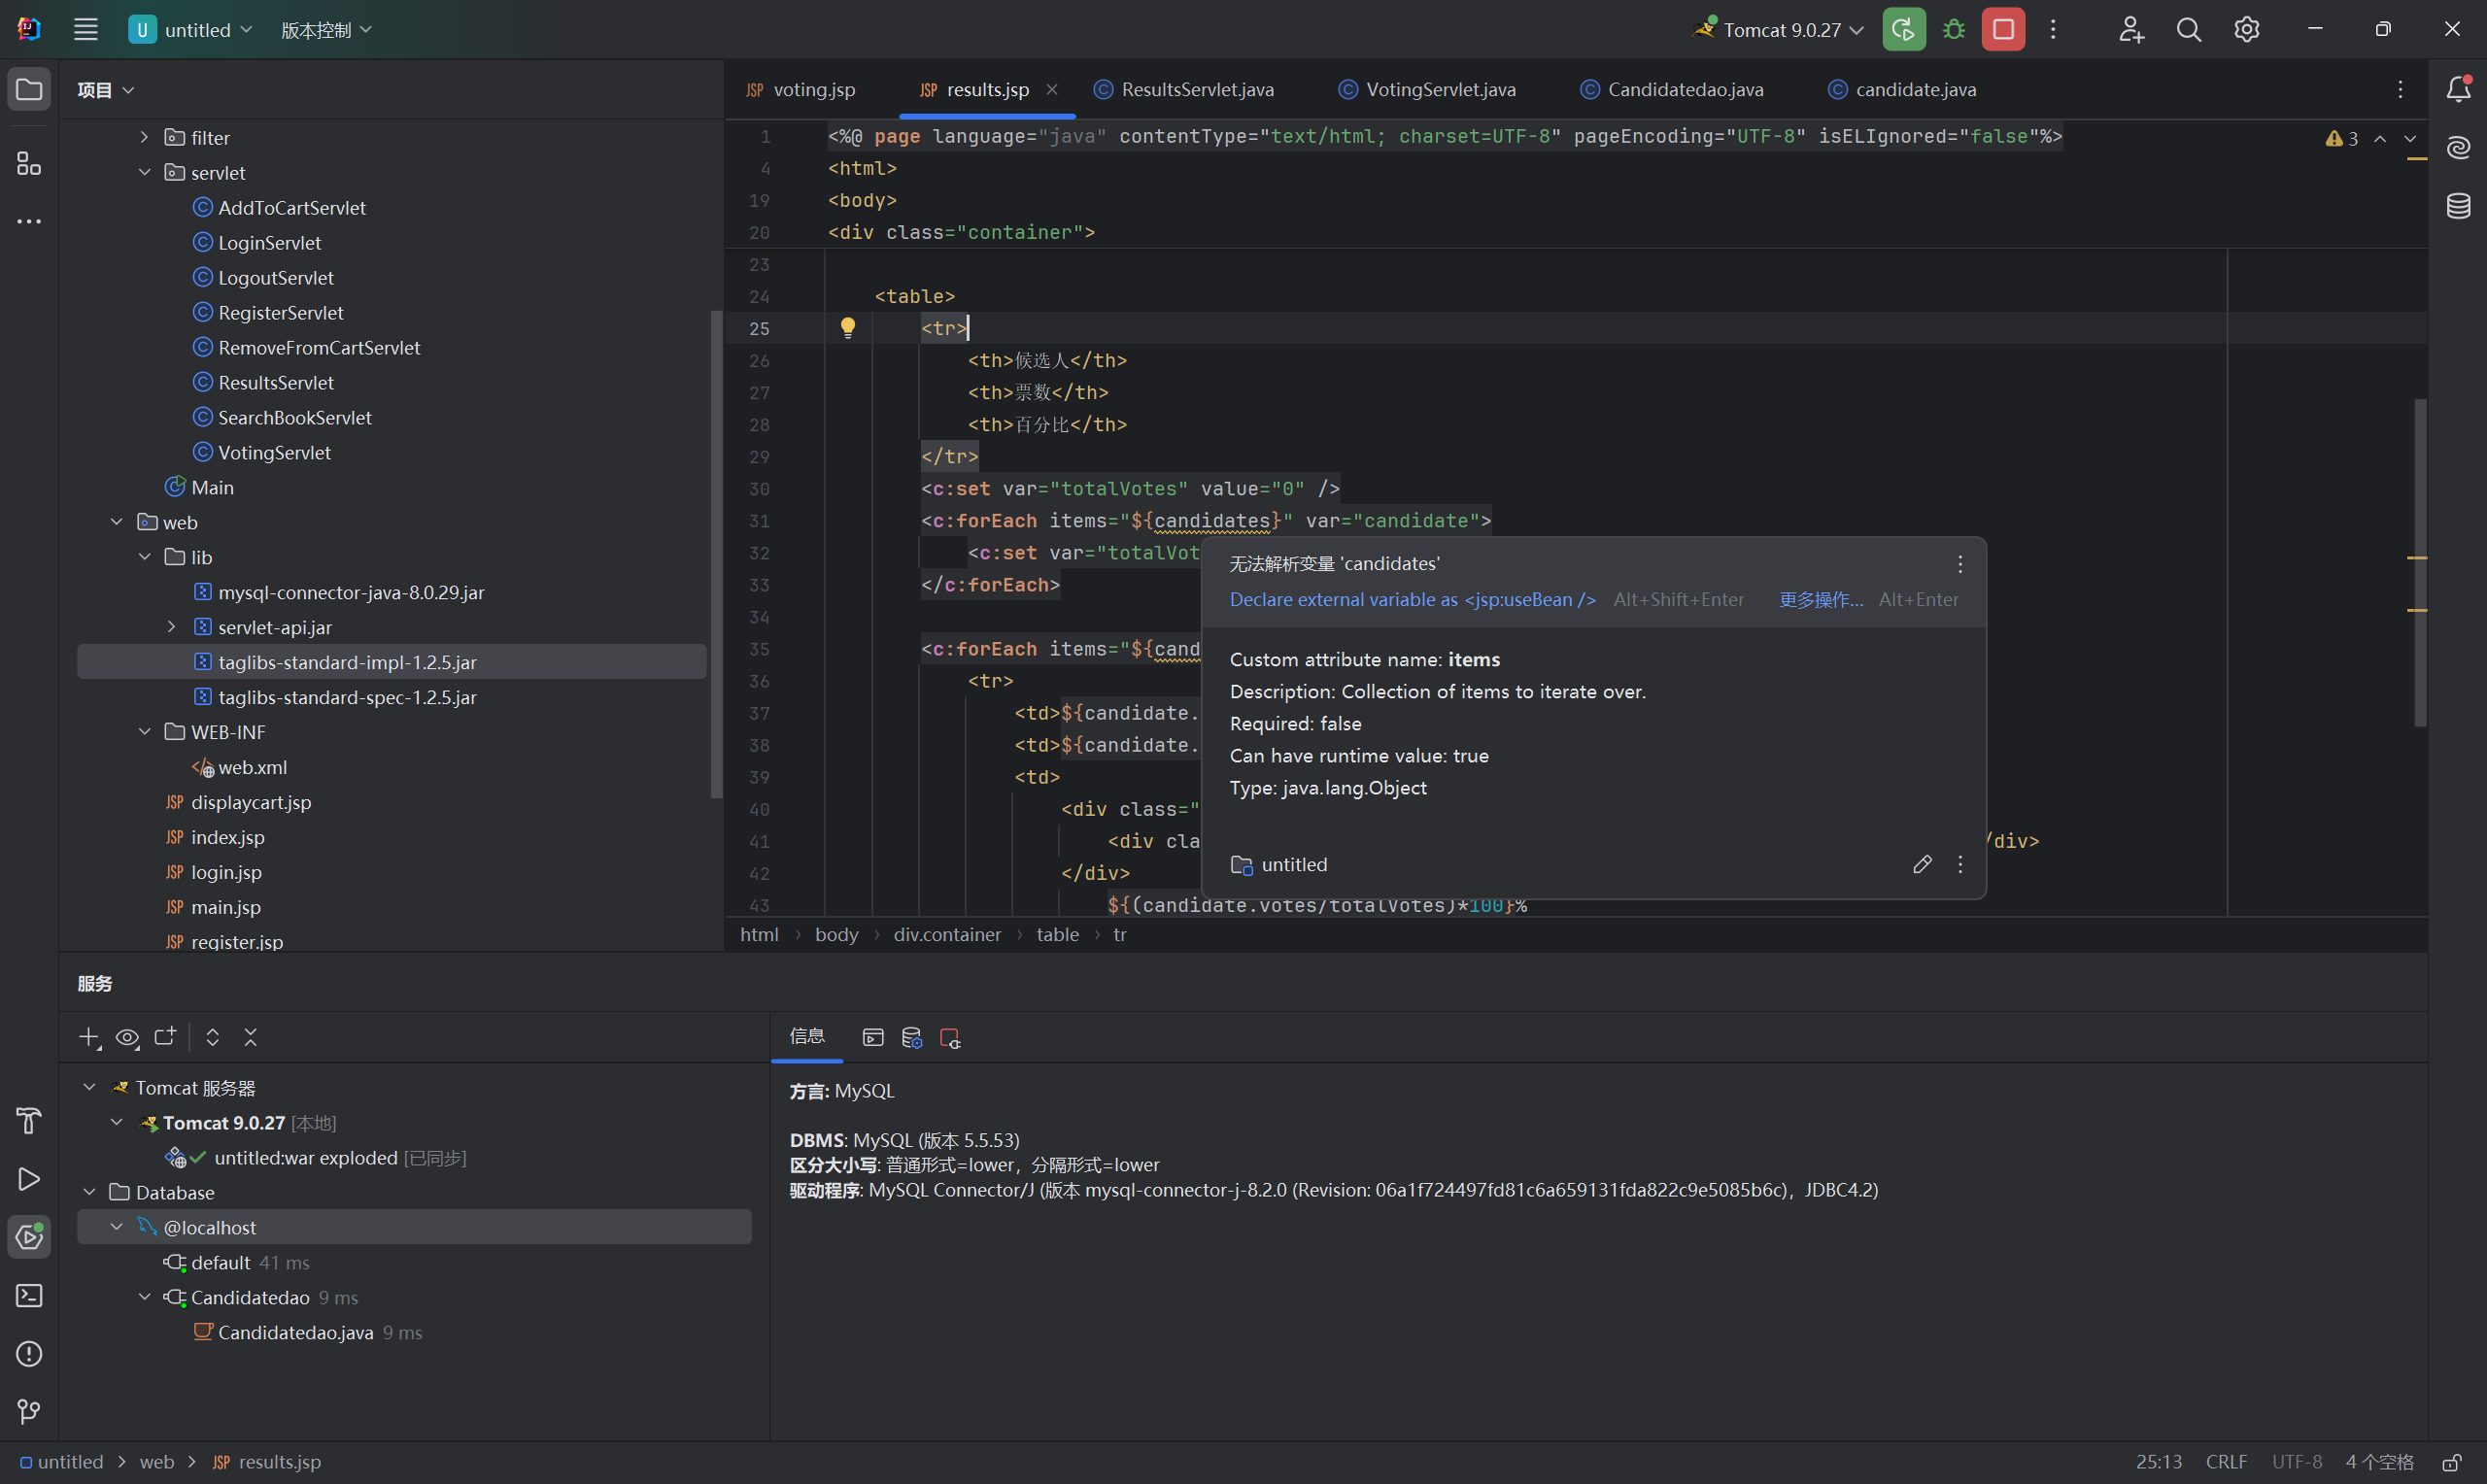This screenshot has height=1484, width=2487.
Task: Open IDE notifications bell icon
Action: coord(2458,89)
